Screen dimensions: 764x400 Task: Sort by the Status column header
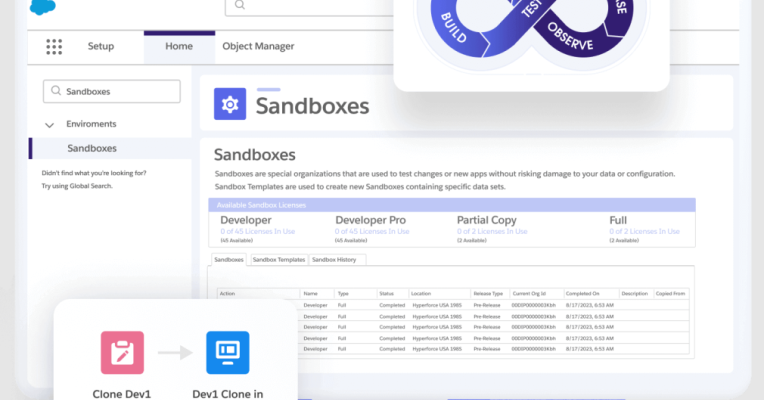386,293
